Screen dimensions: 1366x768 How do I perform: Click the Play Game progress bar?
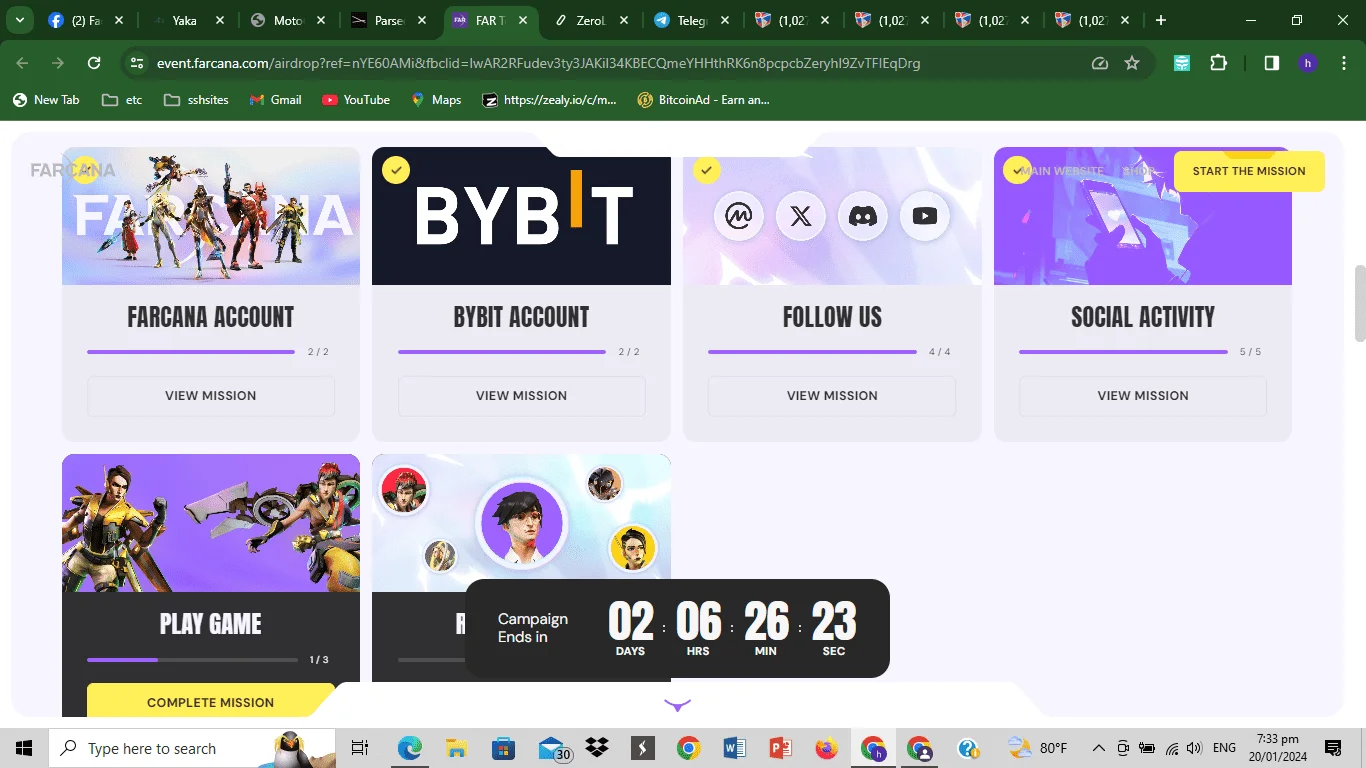point(192,660)
